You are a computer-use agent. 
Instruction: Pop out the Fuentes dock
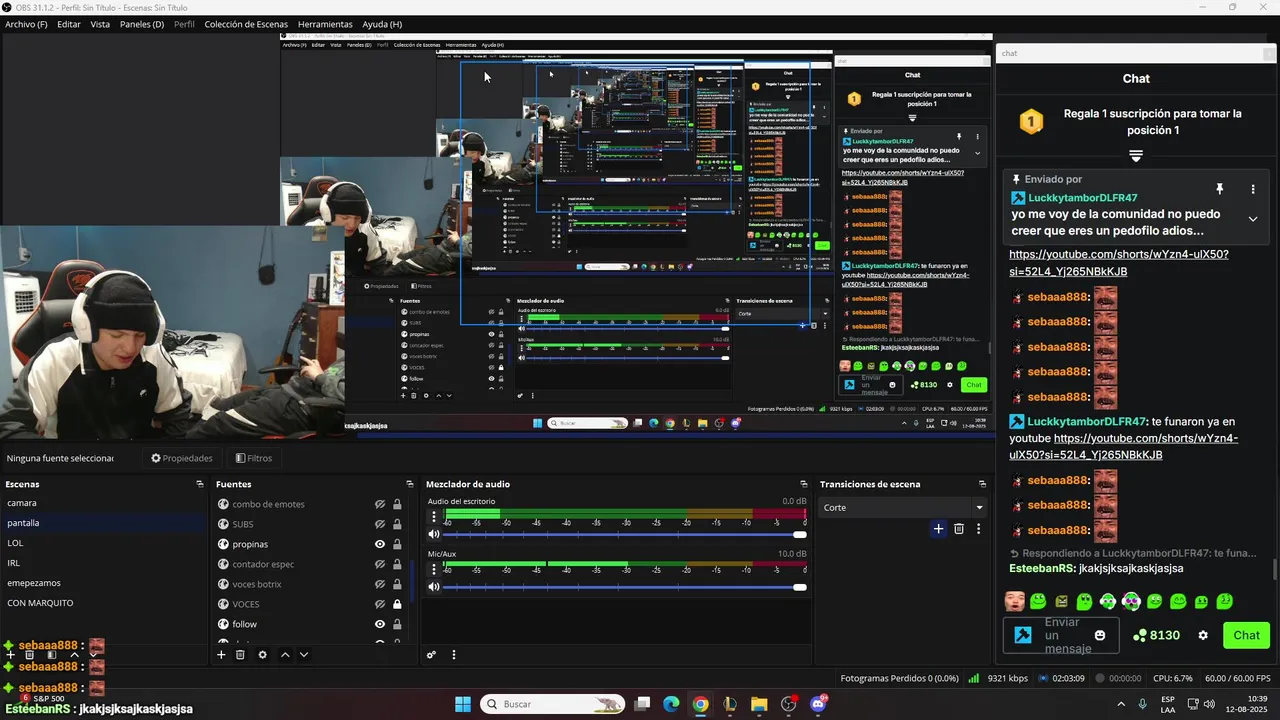pos(409,484)
